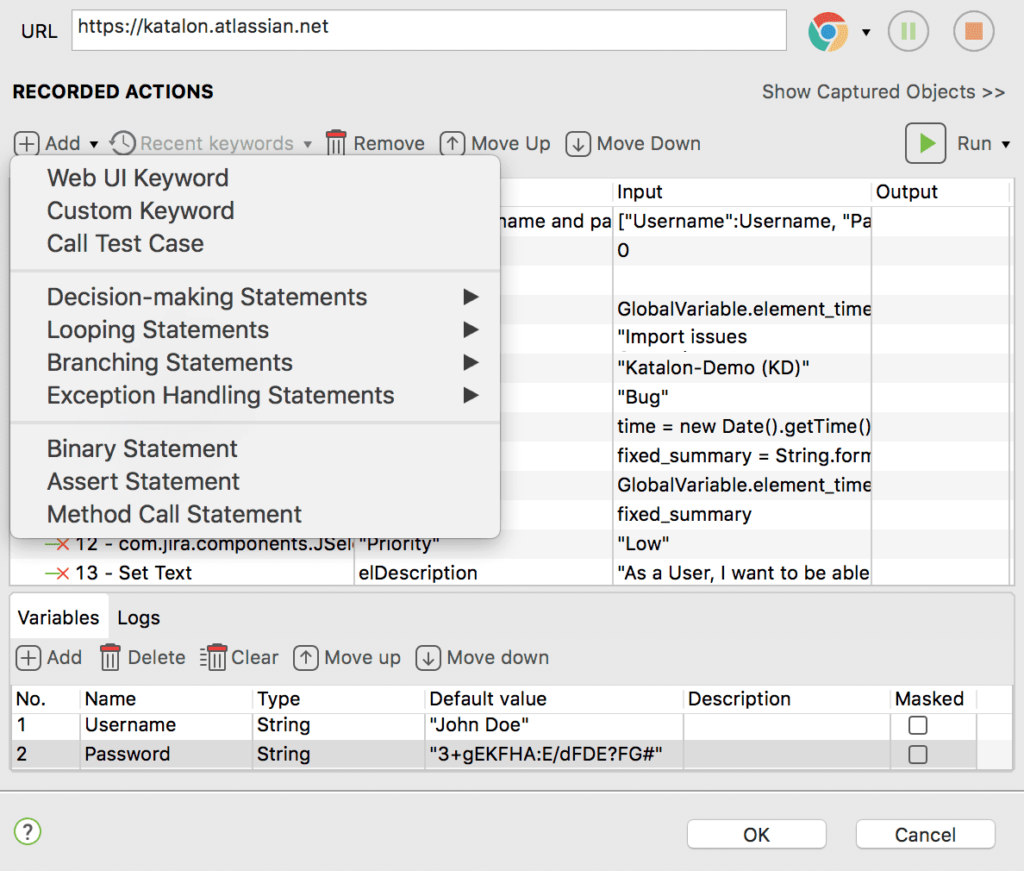Pause the current recording session
Viewport: 1024px width, 871px height.
click(908, 31)
